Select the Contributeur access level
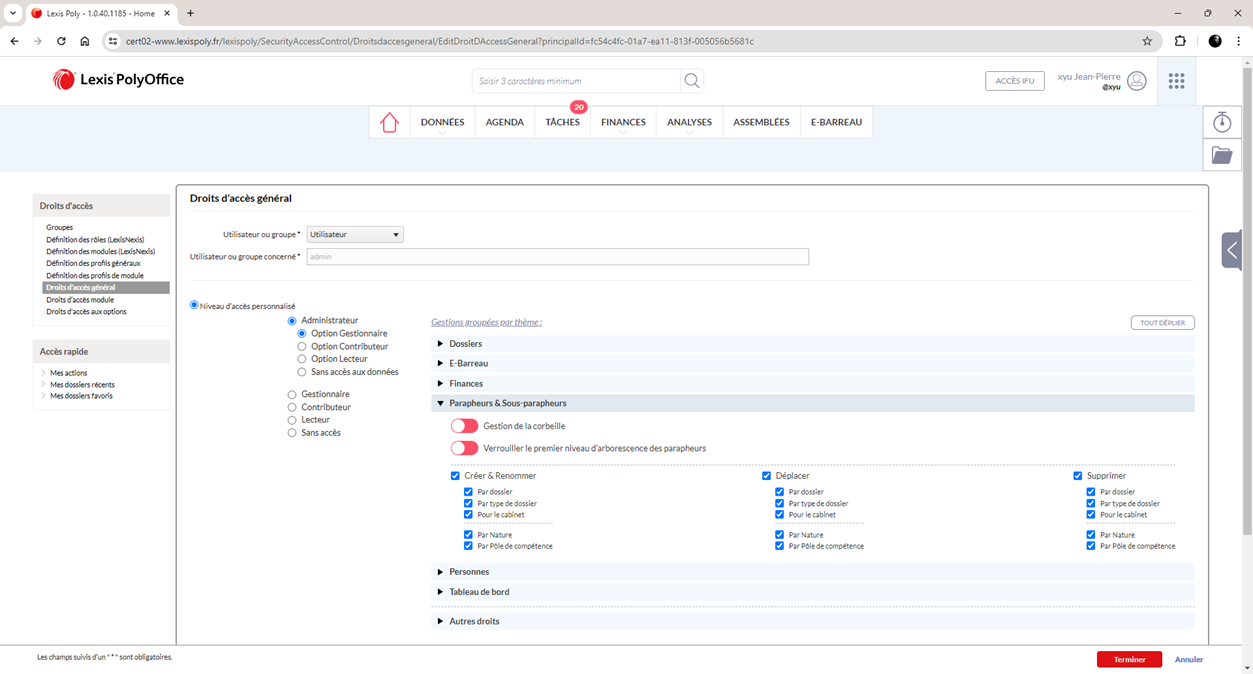This screenshot has width=1253, height=674. [x=292, y=407]
